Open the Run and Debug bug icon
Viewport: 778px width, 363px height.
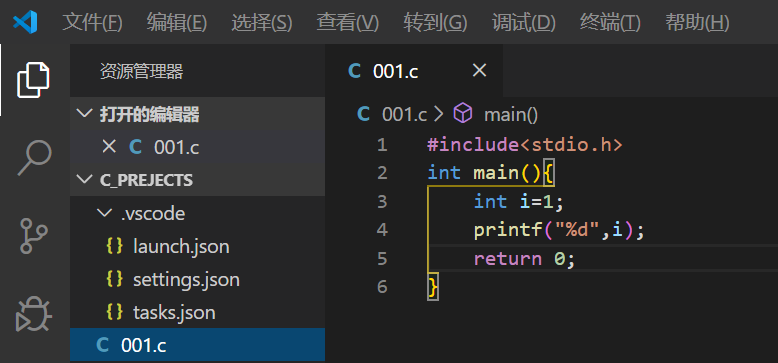point(33,314)
